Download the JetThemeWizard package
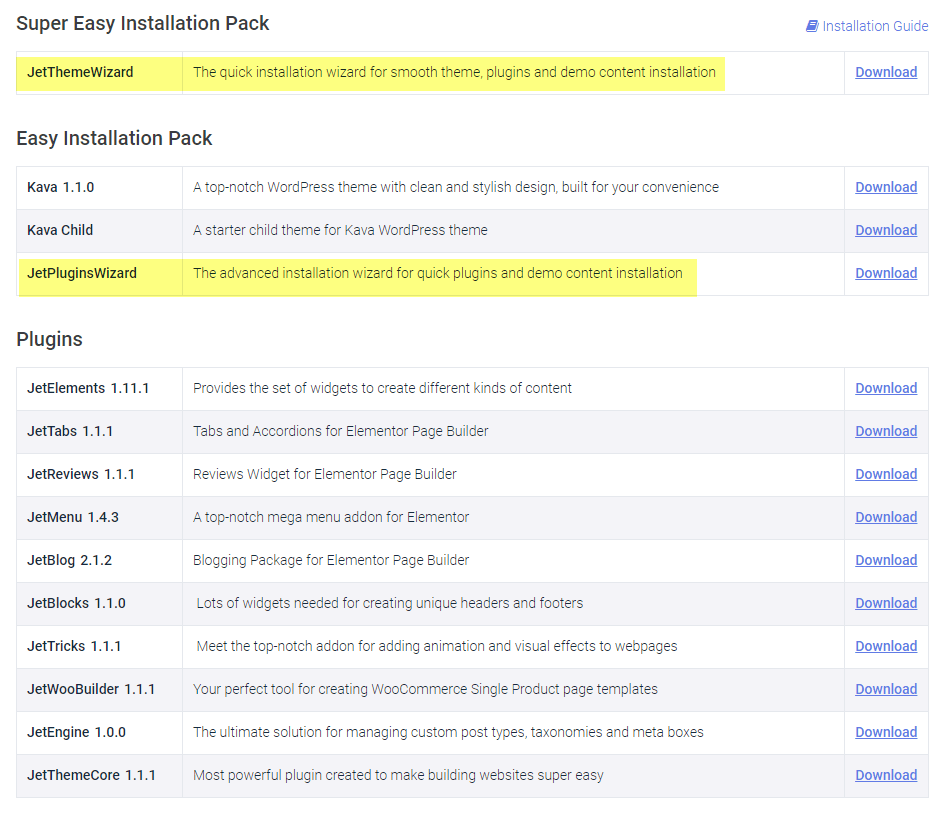This screenshot has width=951, height=817. pos(885,72)
